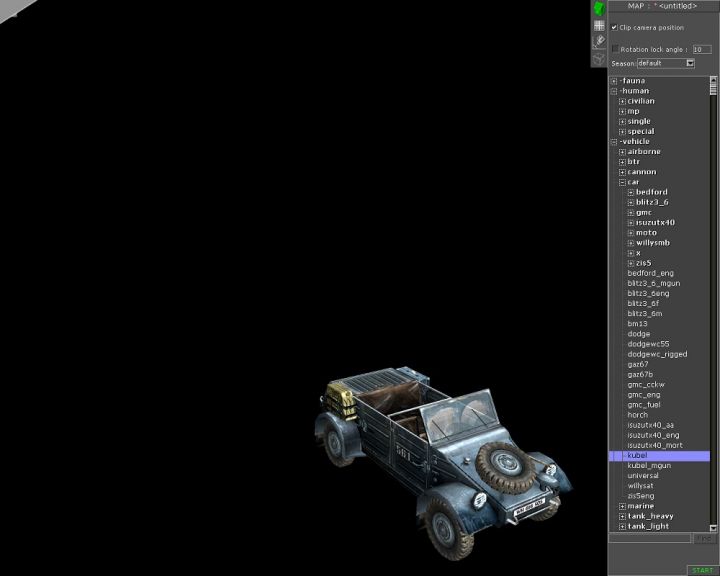Click the entity list scrollbar down arrow
Screen dimensions: 720x576
(713, 527)
